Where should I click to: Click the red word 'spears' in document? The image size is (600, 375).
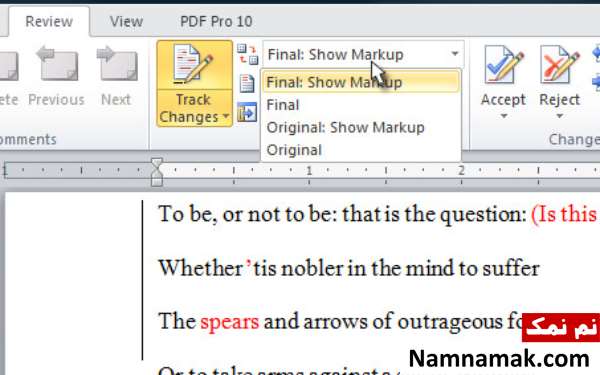(x=230, y=322)
